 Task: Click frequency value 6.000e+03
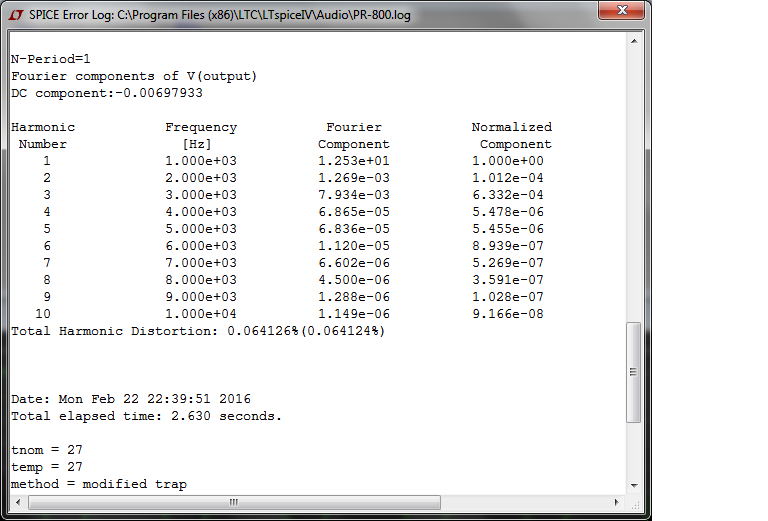[x=201, y=246]
